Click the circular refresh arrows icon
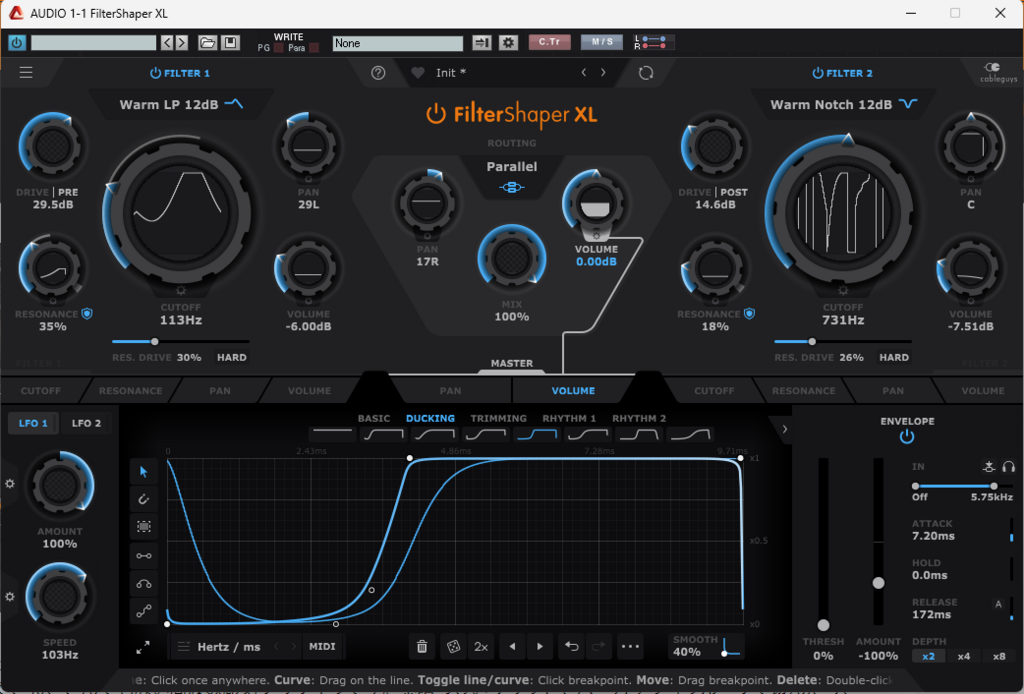Image resolution: width=1024 pixels, height=694 pixels. pos(646,73)
